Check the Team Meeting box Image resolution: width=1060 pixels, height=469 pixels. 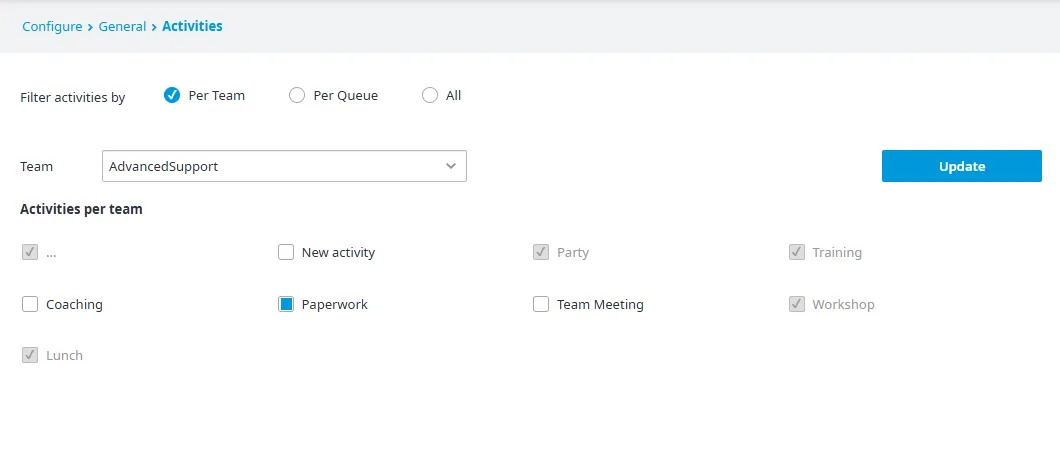coord(541,304)
